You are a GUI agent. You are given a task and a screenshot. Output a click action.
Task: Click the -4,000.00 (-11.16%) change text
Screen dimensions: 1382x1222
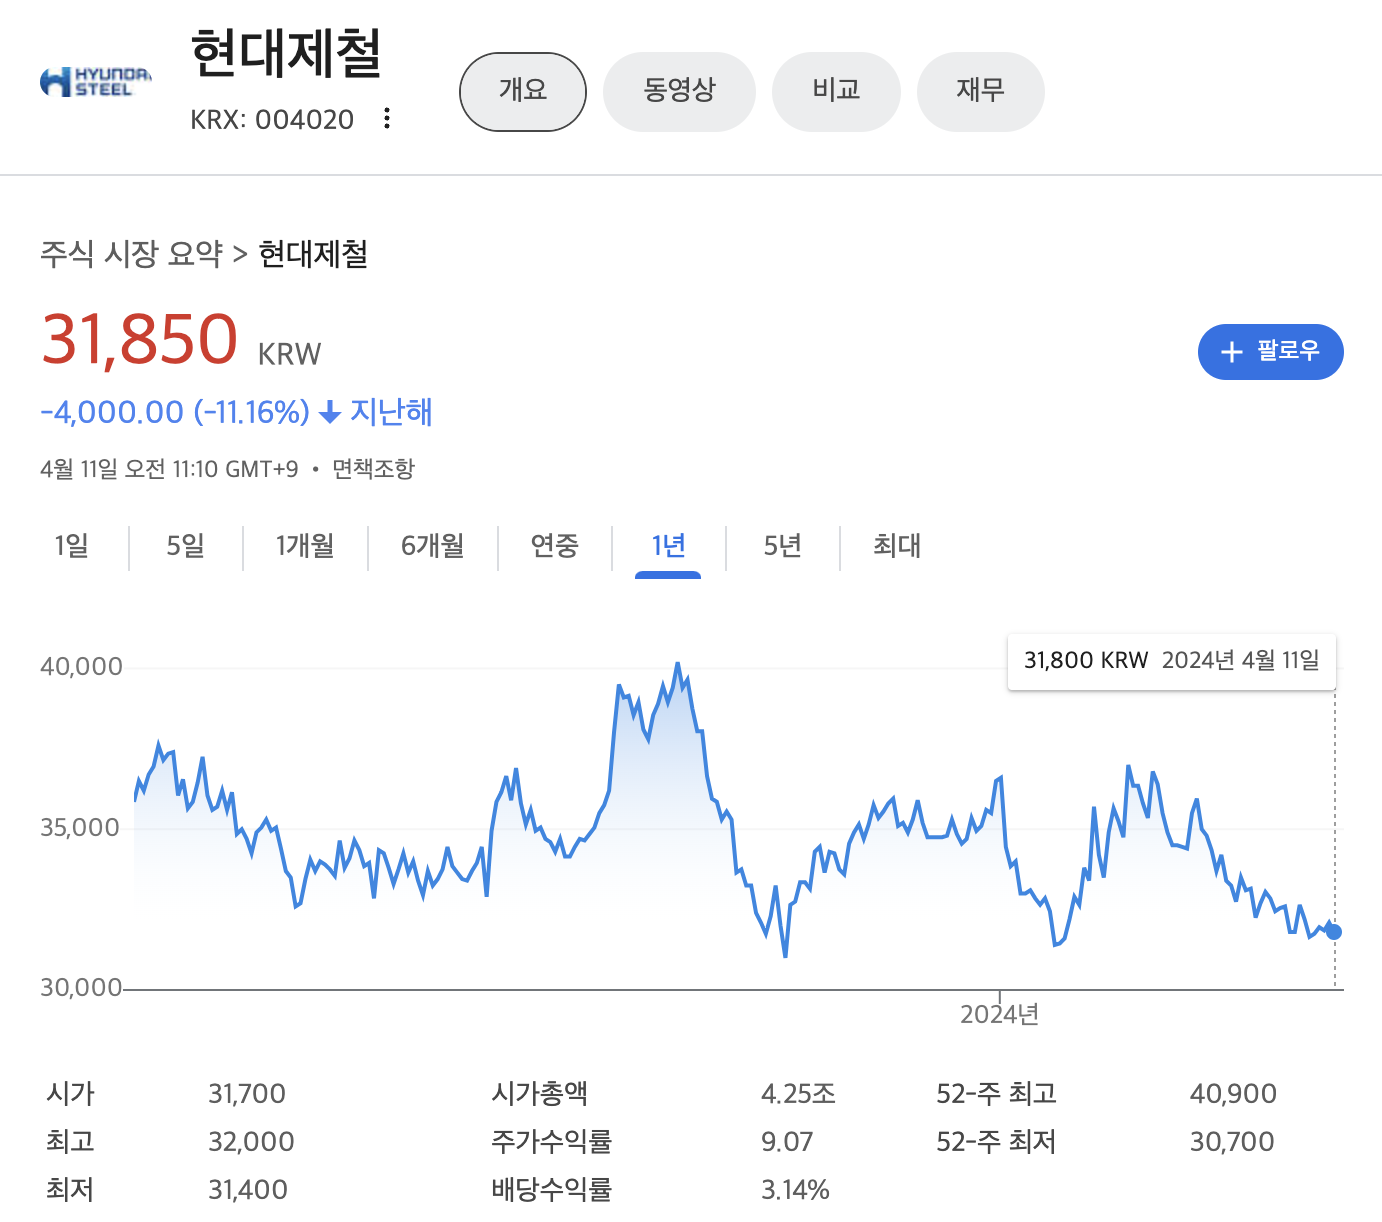click(x=175, y=412)
